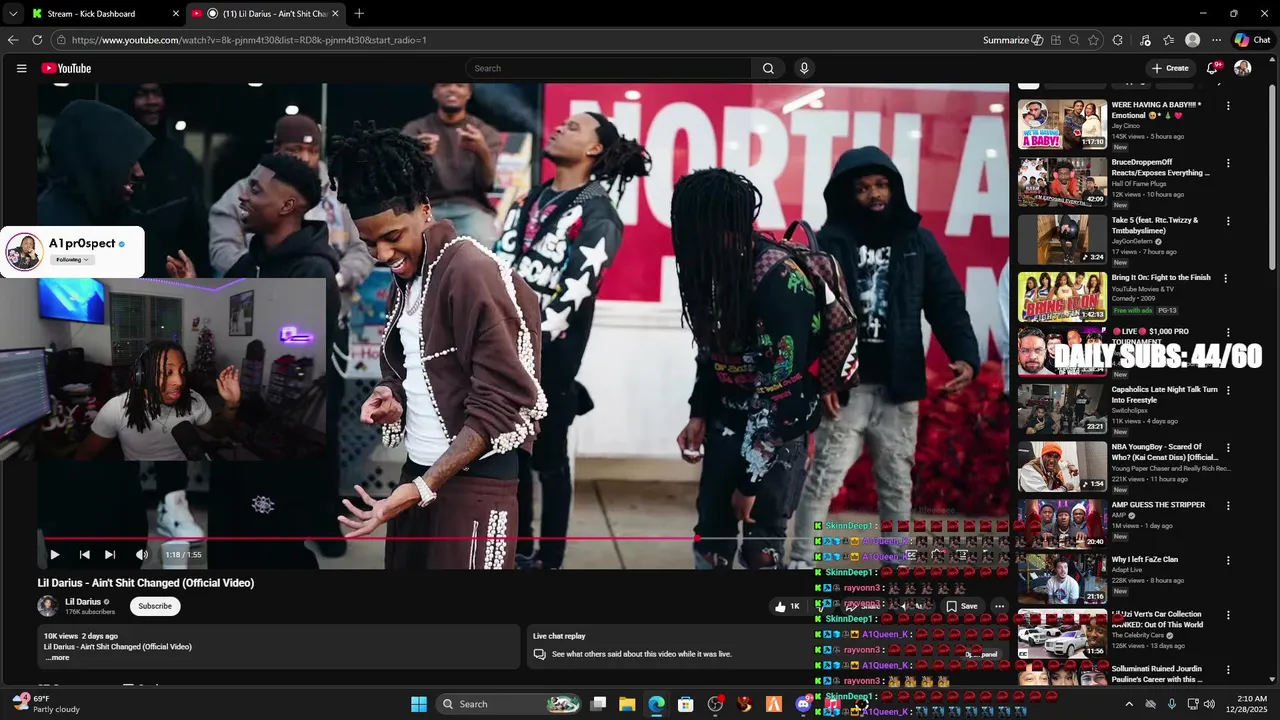This screenshot has width=1280, height=720.
Task: Open NBA YoungBoy Scared Of Who video
Action: tap(1062, 467)
